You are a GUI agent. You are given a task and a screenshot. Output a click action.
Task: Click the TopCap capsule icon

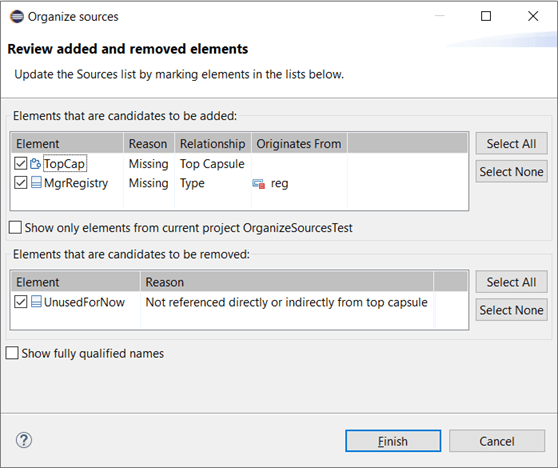(x=35, y=164)
